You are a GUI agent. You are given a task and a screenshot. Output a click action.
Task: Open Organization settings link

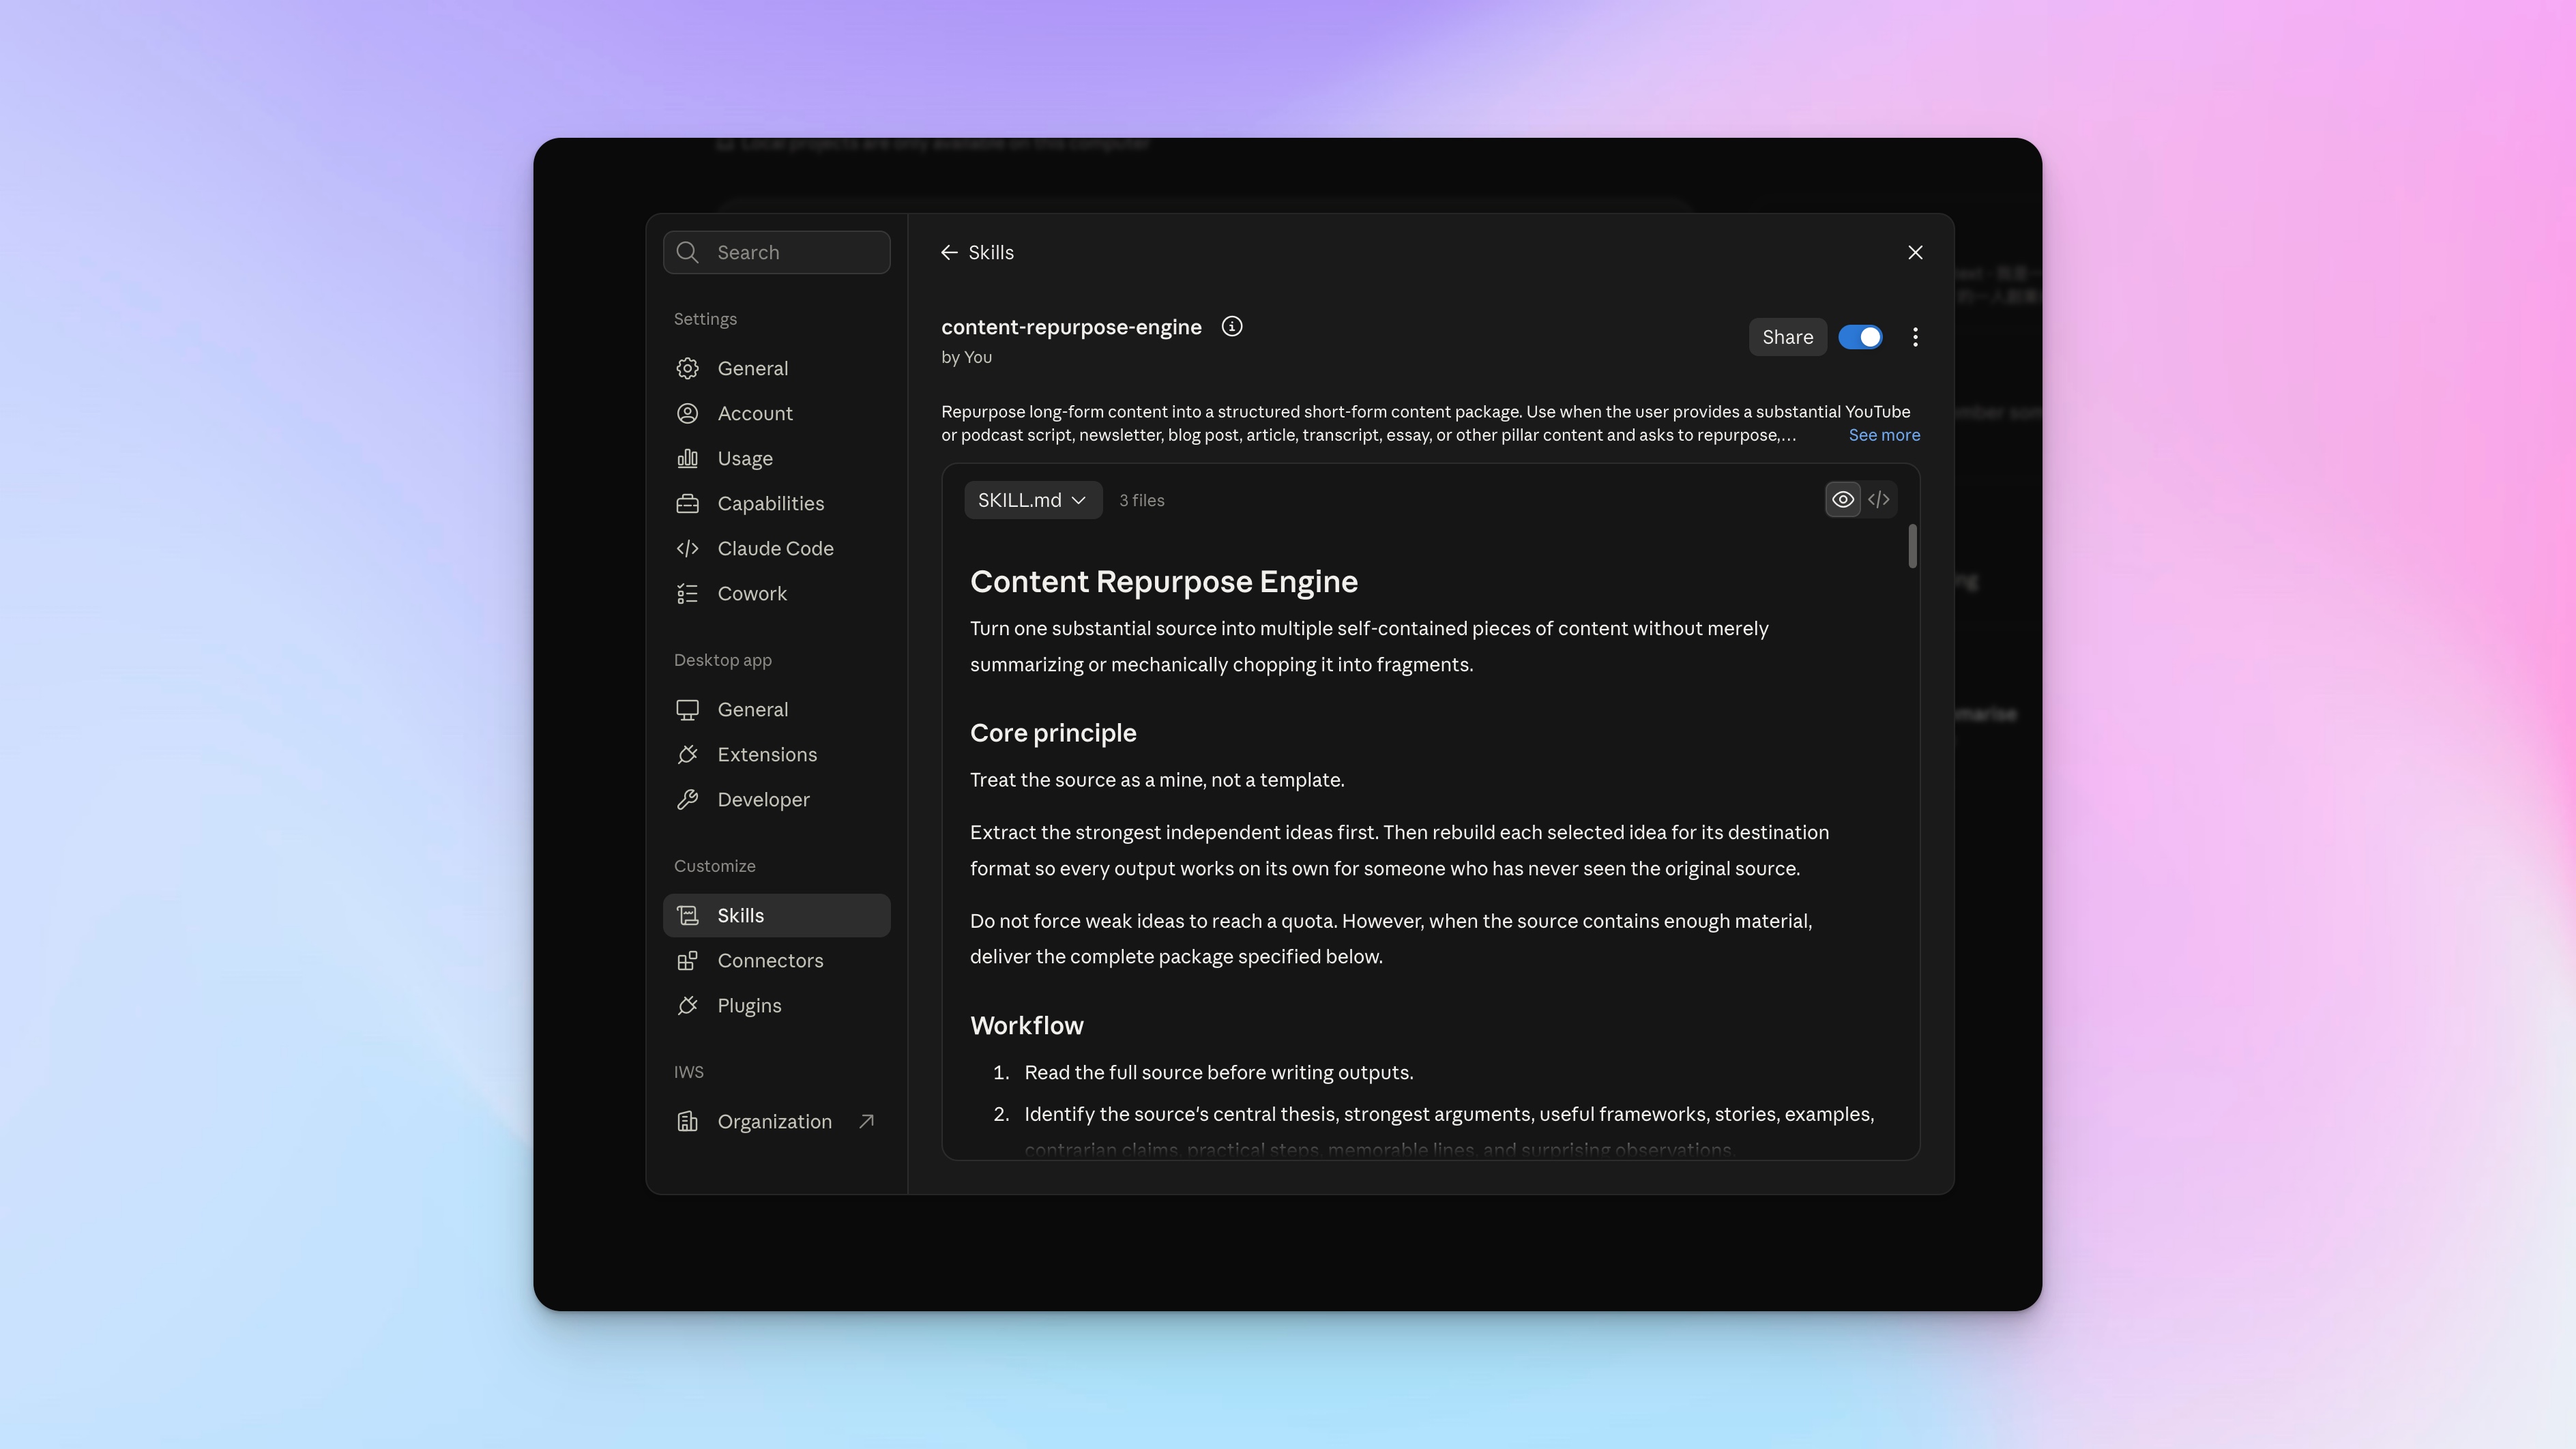[x=777, y=1121]
